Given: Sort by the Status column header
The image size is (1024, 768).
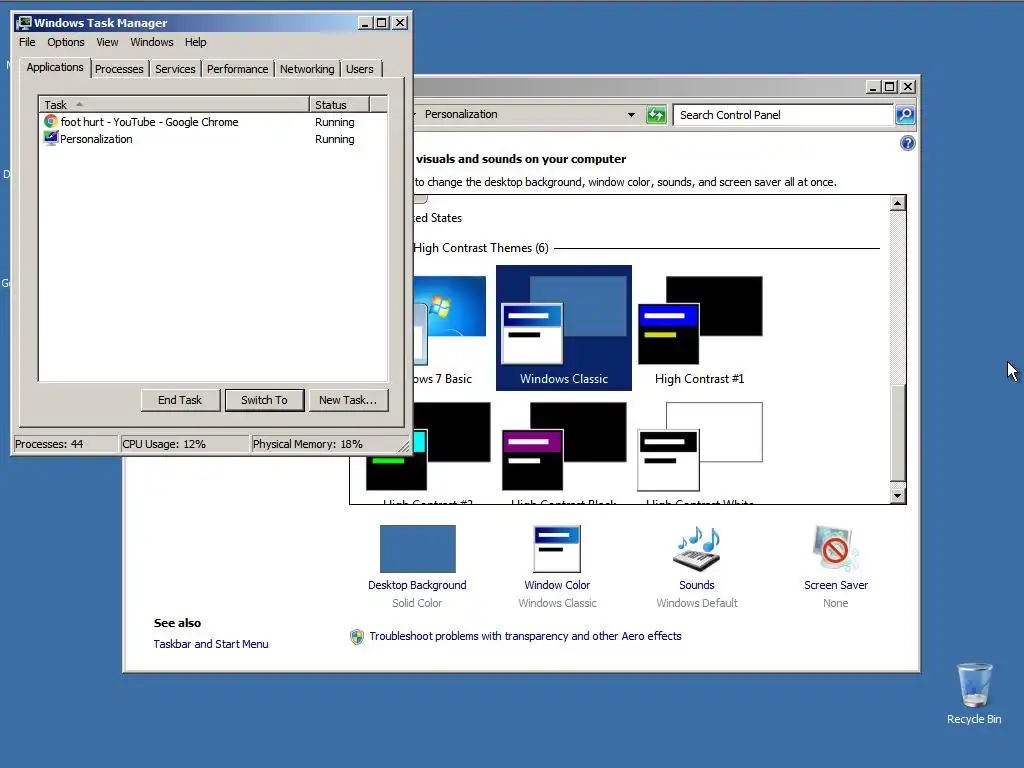Looking at the screenshot, I should (340, 104).
